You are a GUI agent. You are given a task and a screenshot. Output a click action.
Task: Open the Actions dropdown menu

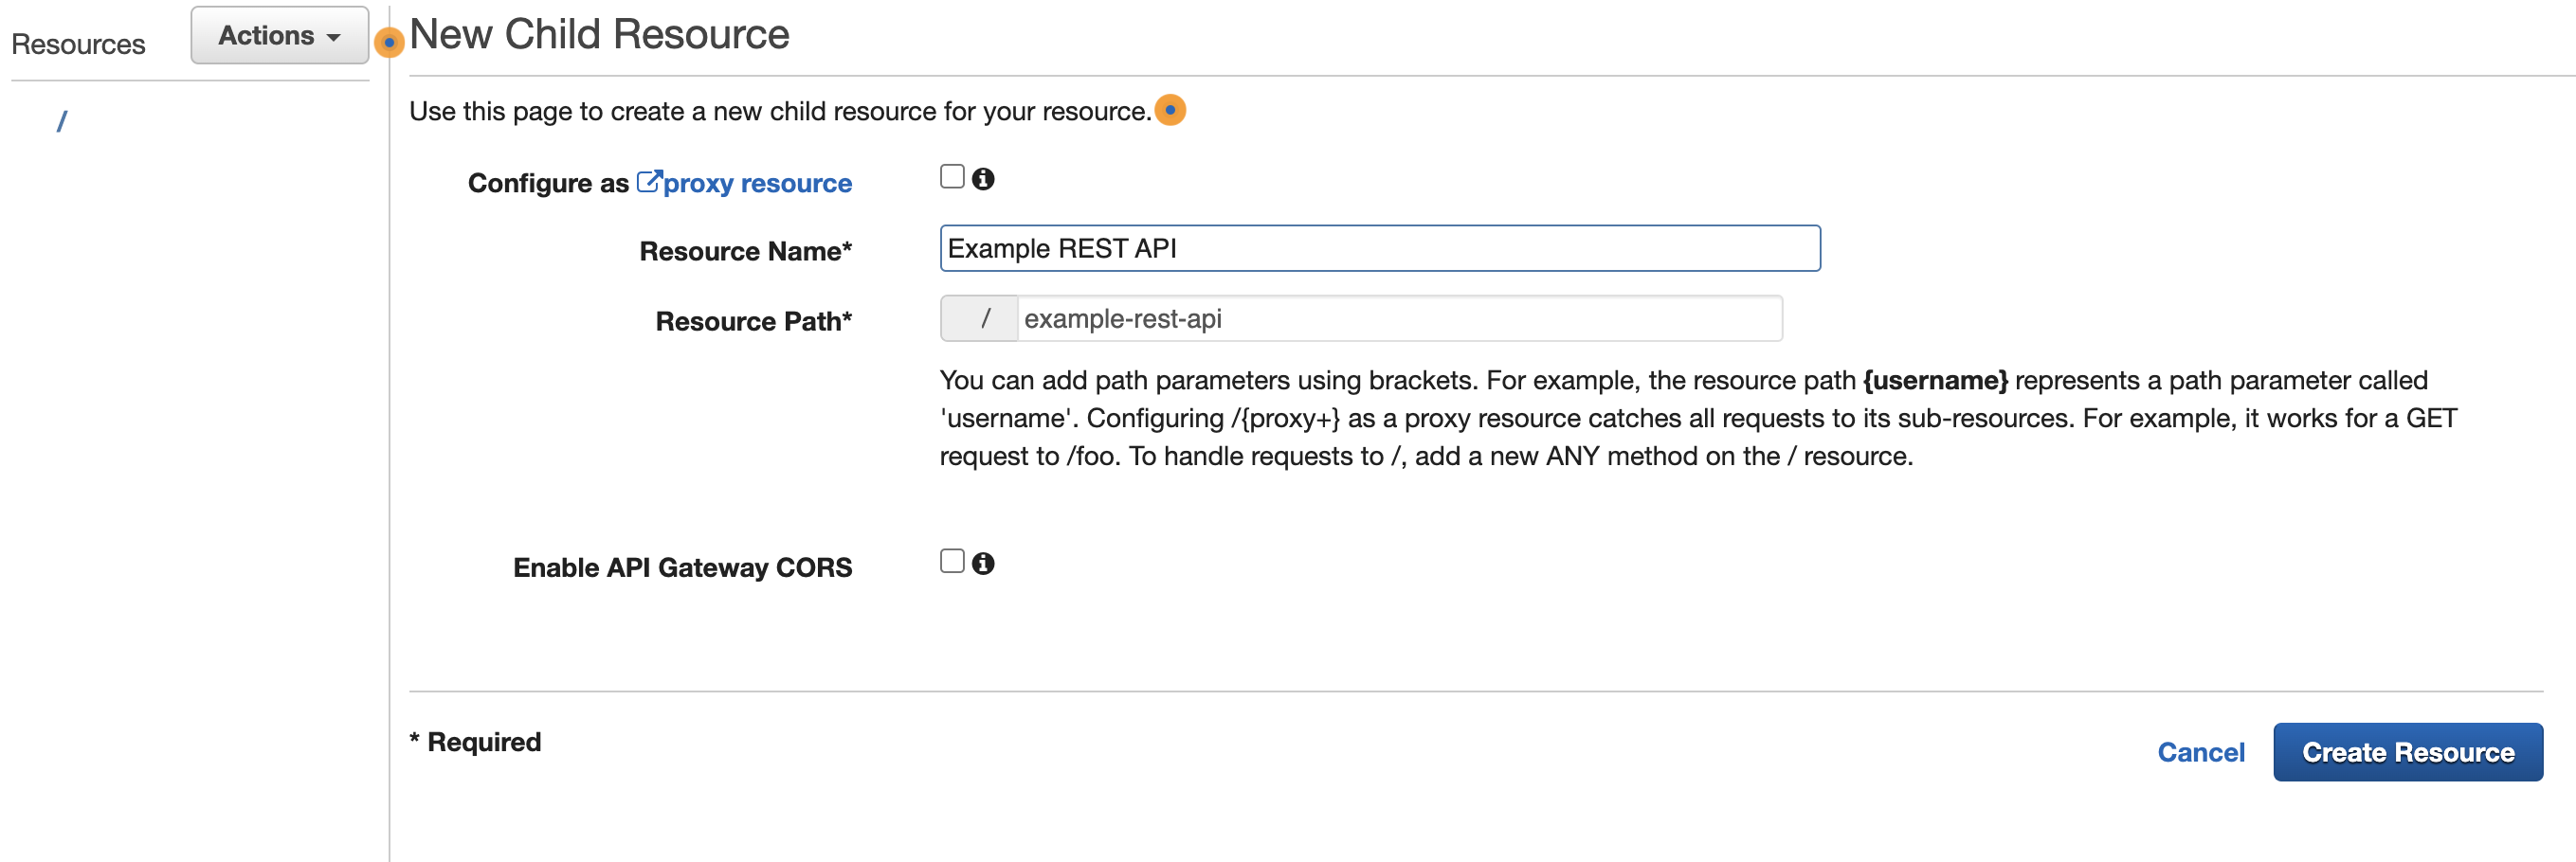(268, 34)
